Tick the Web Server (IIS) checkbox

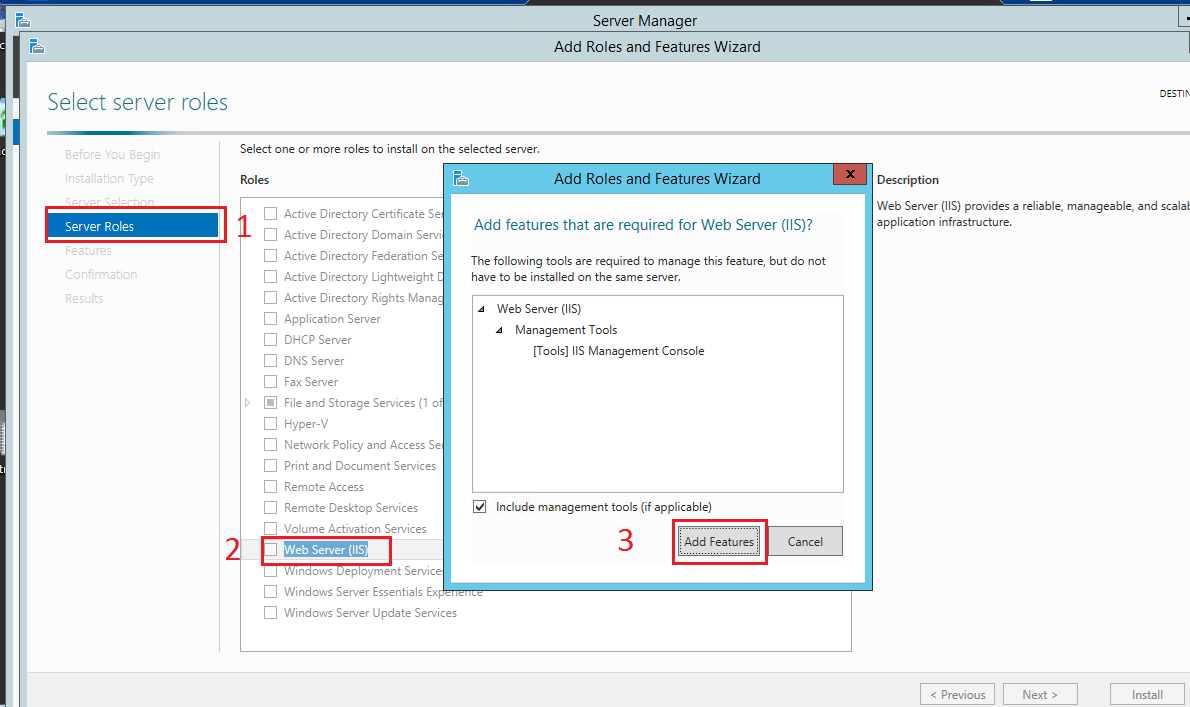(271, 550)
